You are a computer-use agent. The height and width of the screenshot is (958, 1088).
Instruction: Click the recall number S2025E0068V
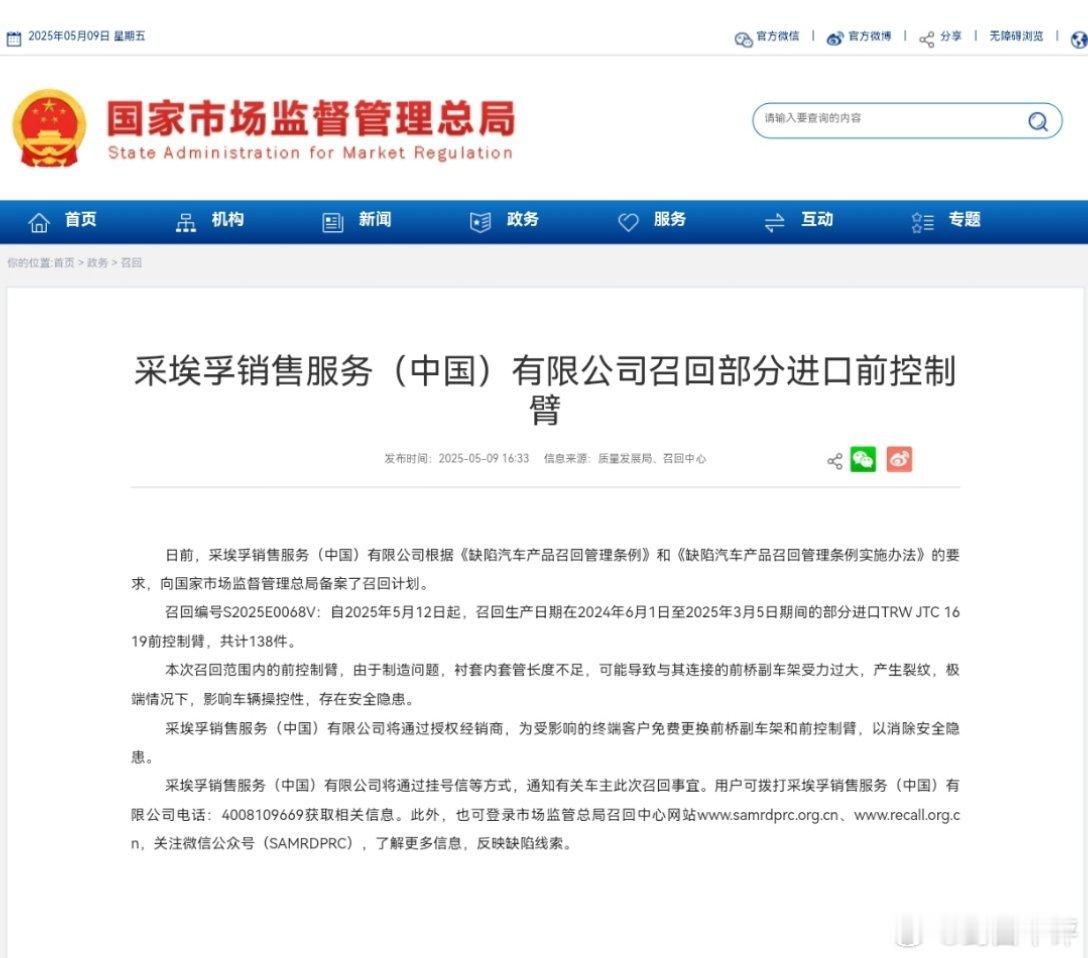pyautogui.click(x=271, y=613)
